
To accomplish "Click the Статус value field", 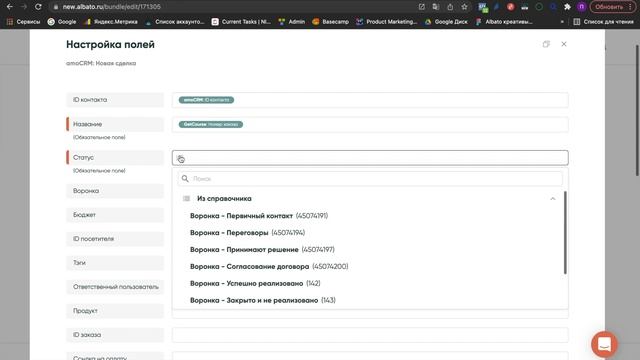I will pyautogui.click(x=370, y=158).
